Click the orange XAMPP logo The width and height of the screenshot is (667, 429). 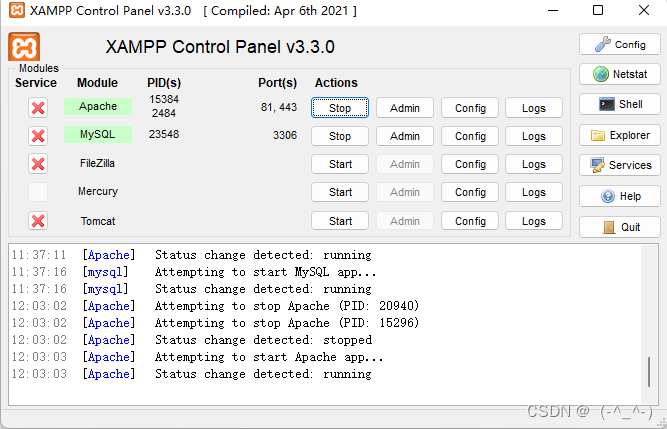coord(24,47)
